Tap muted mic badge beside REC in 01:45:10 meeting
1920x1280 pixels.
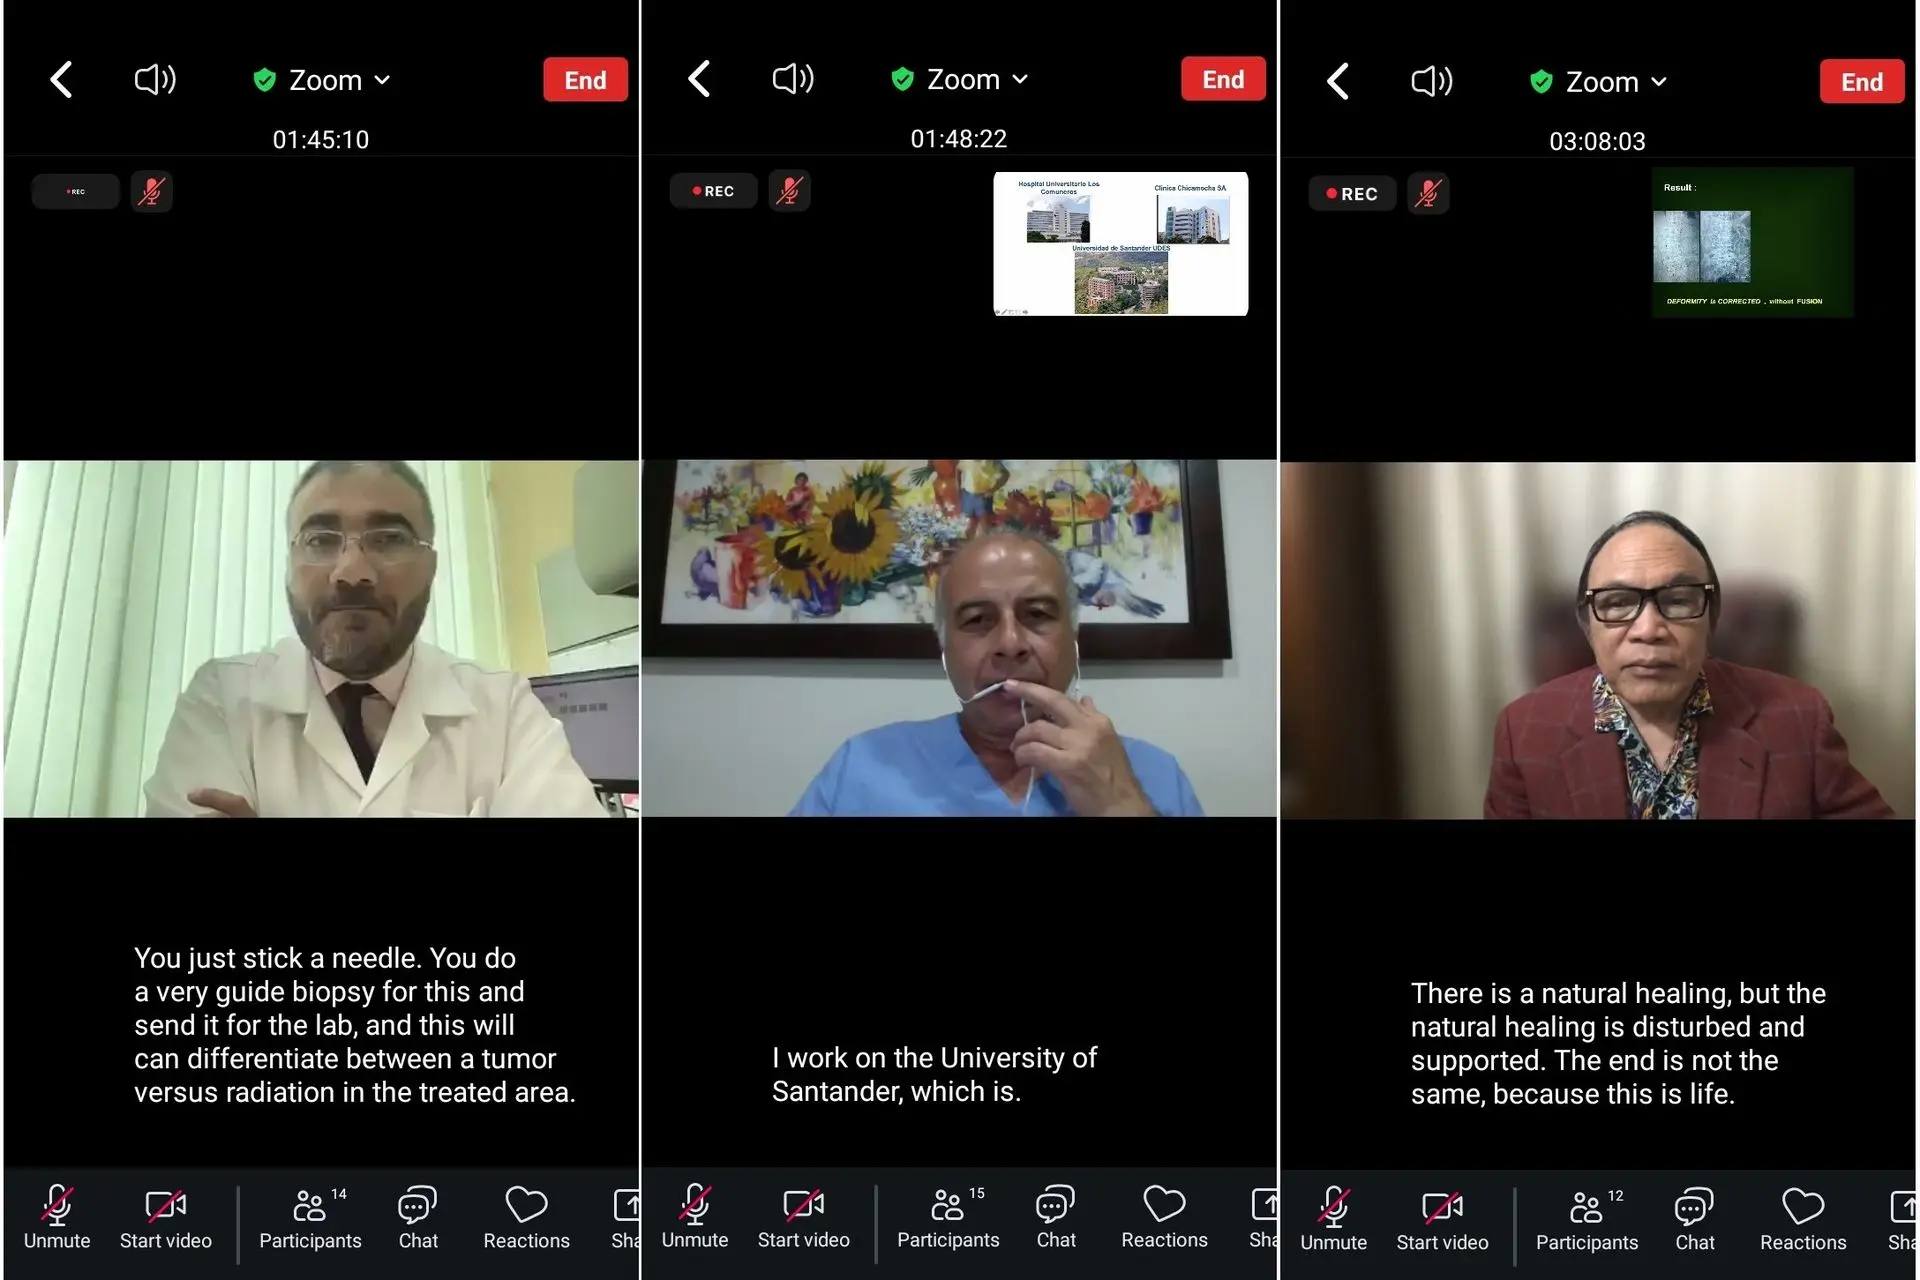click(x=151, y=191)
